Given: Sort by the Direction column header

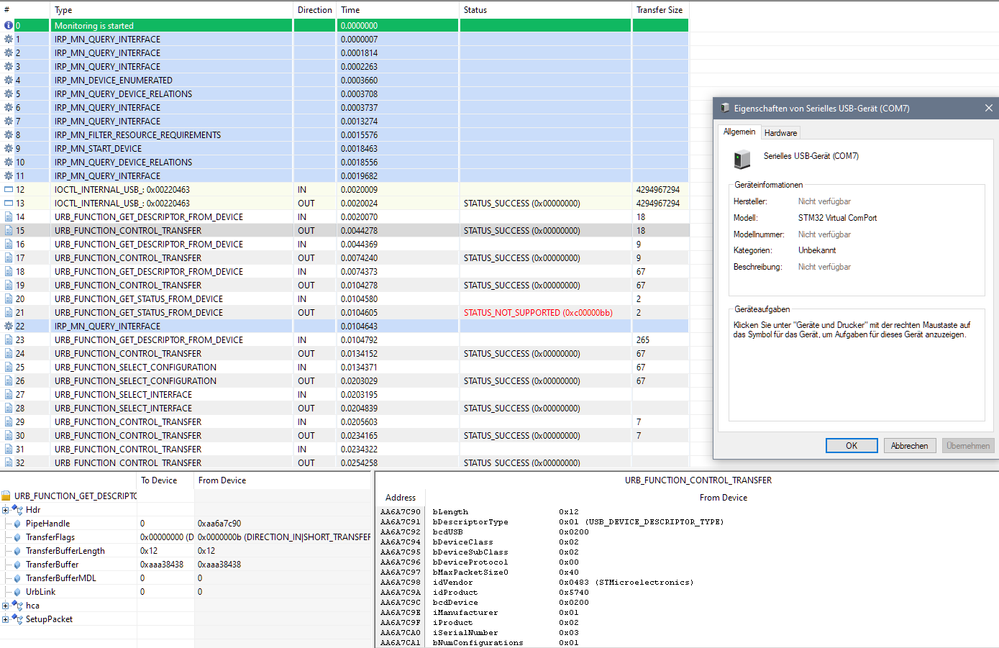Looking at the screenshot, I should 315,10.
